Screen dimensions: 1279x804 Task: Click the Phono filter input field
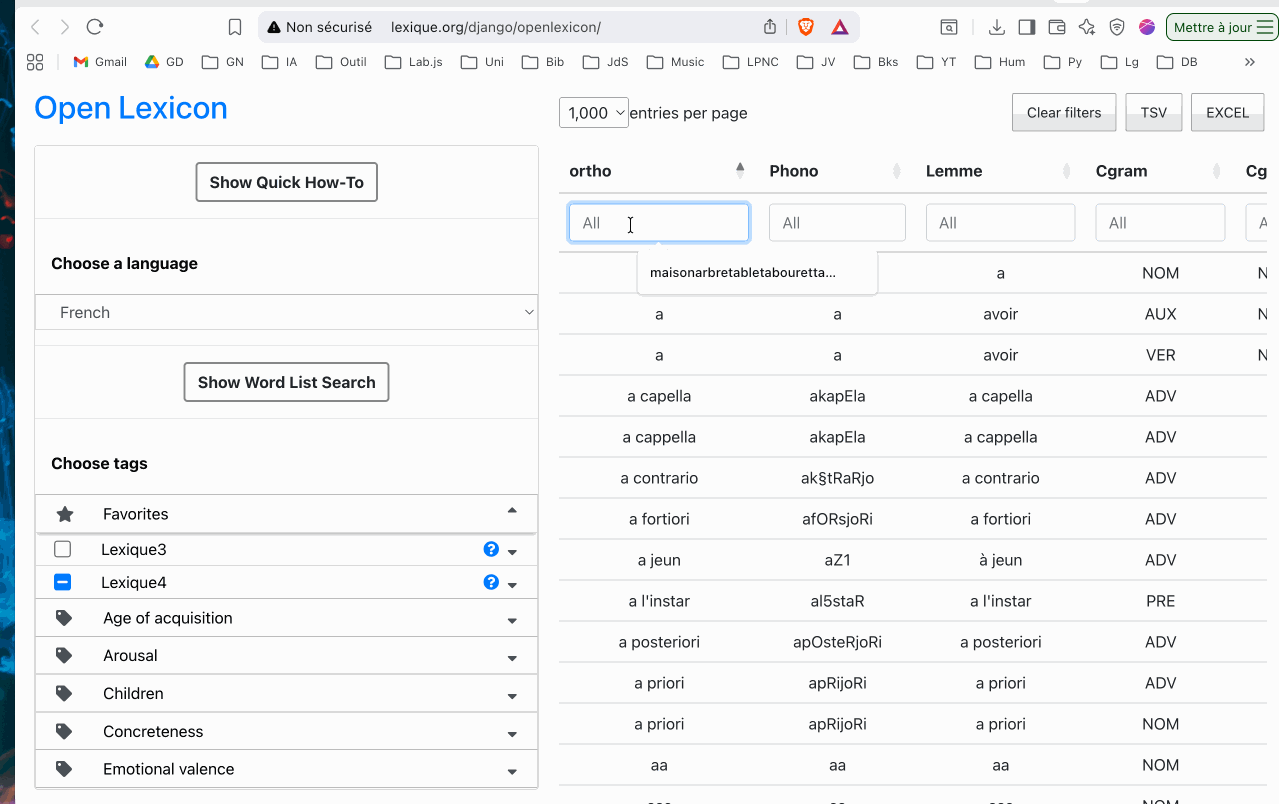coord(837,223)
